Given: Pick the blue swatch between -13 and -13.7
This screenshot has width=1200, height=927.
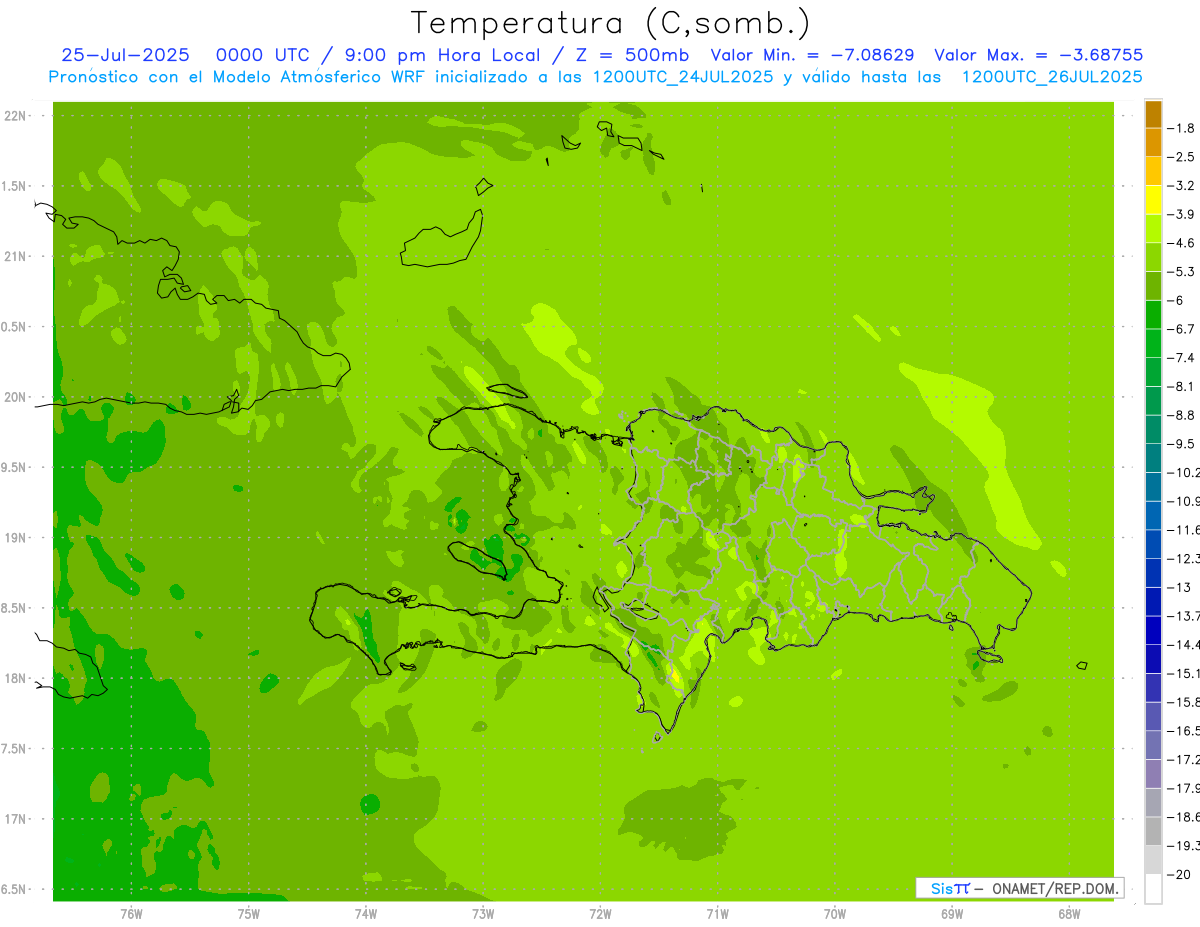Looking at the screenshot, I should point(1154,601).
